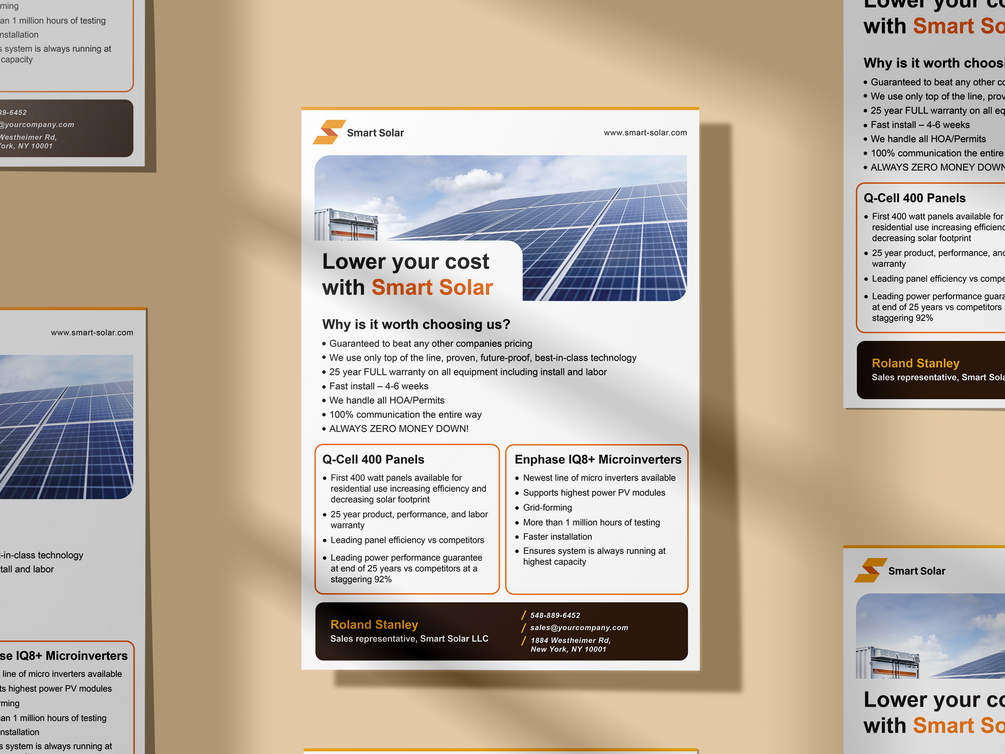Click 'We use only top of the line' bullet, center flyer

(x=483, y=358)
